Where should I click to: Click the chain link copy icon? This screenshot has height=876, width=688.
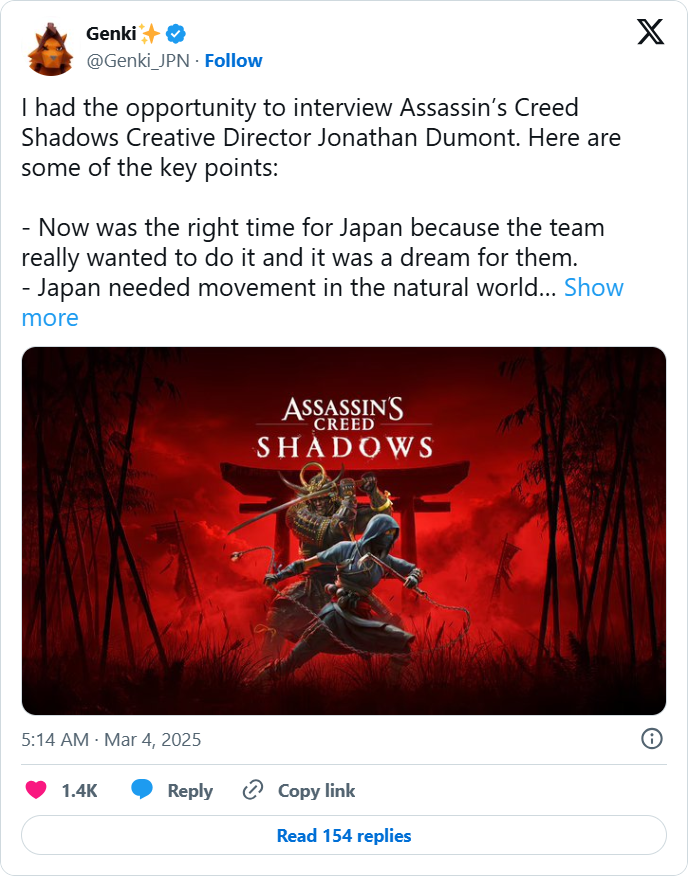(x=253, y=790)
